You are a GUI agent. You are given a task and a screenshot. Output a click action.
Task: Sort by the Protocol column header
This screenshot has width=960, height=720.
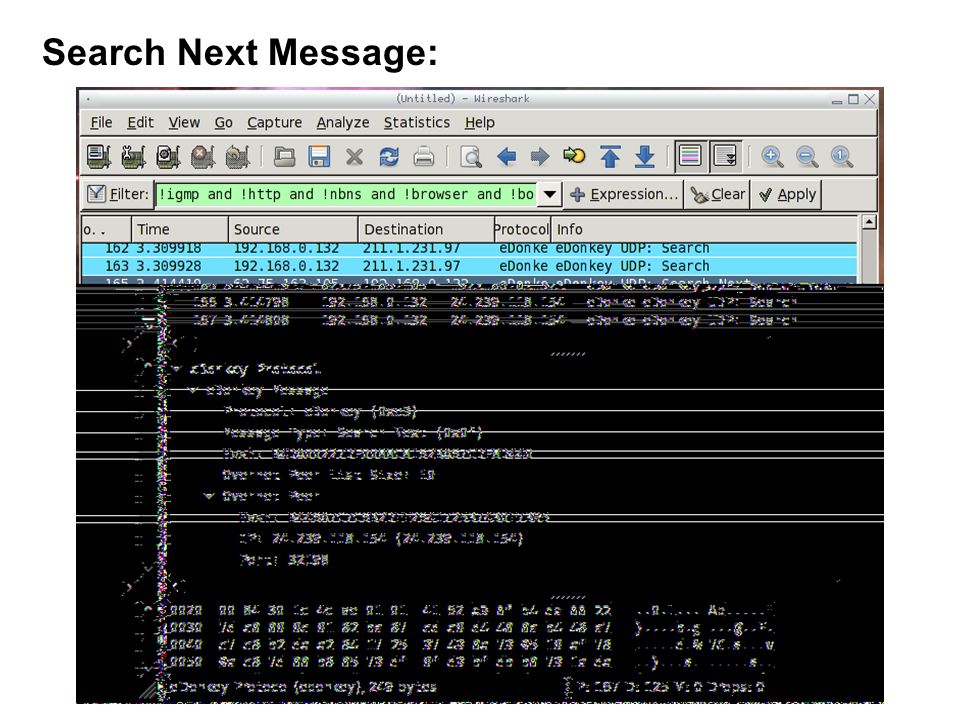tap(522, 229)
